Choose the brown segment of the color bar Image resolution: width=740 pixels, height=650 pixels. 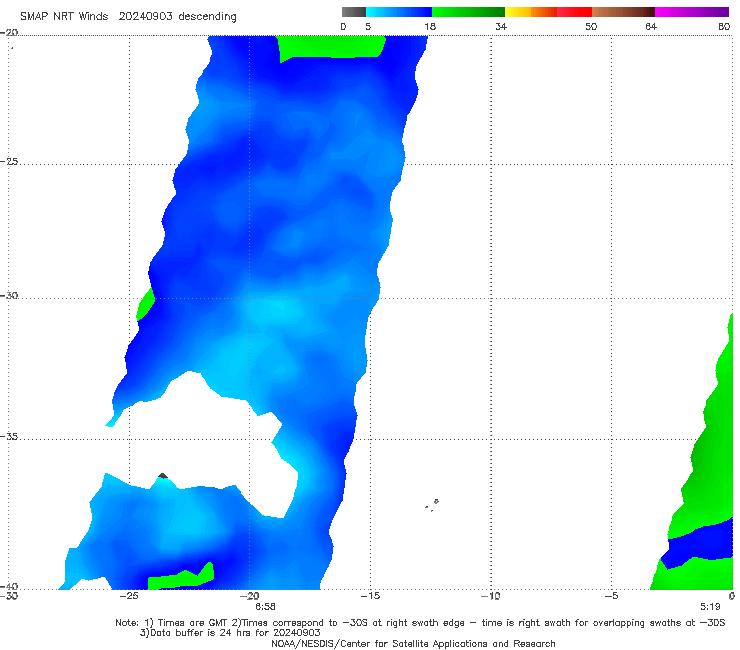click(x=623, y=12)
